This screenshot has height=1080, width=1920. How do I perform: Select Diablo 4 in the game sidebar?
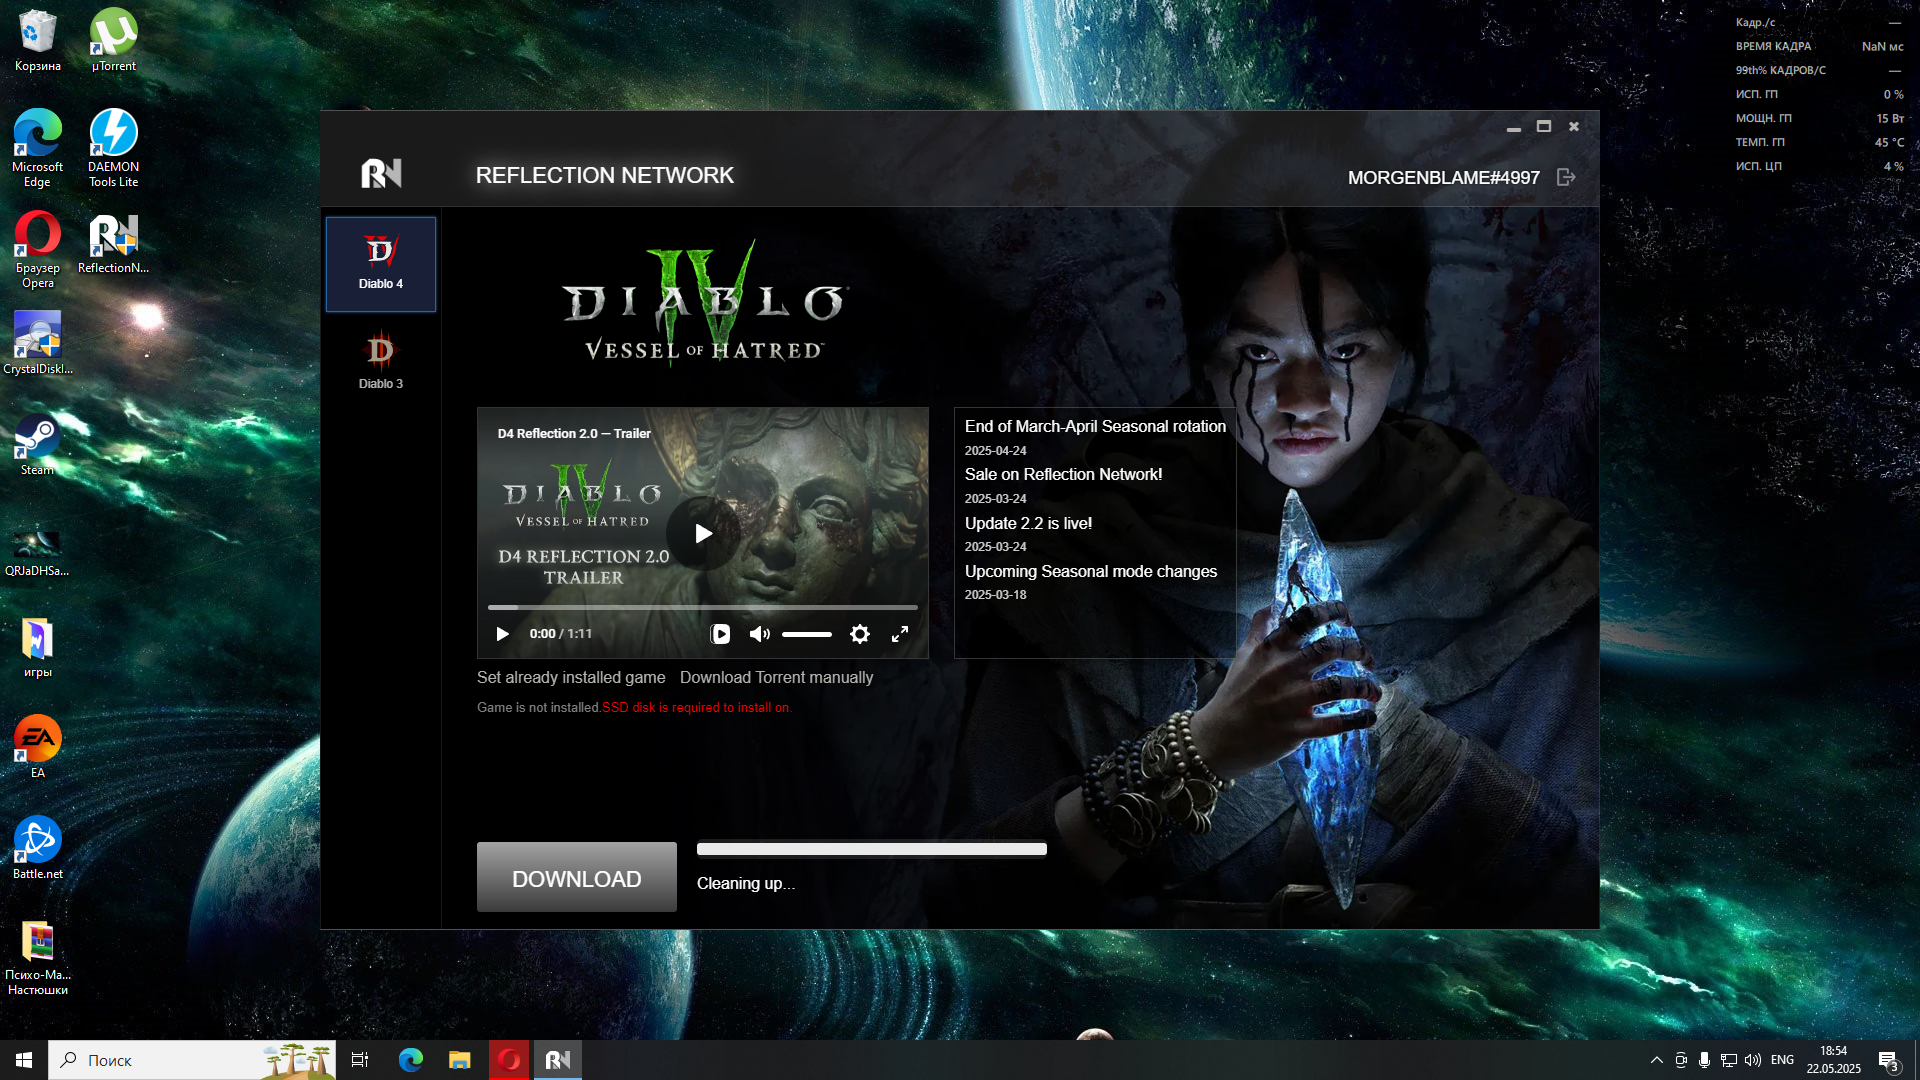point(380,264)
